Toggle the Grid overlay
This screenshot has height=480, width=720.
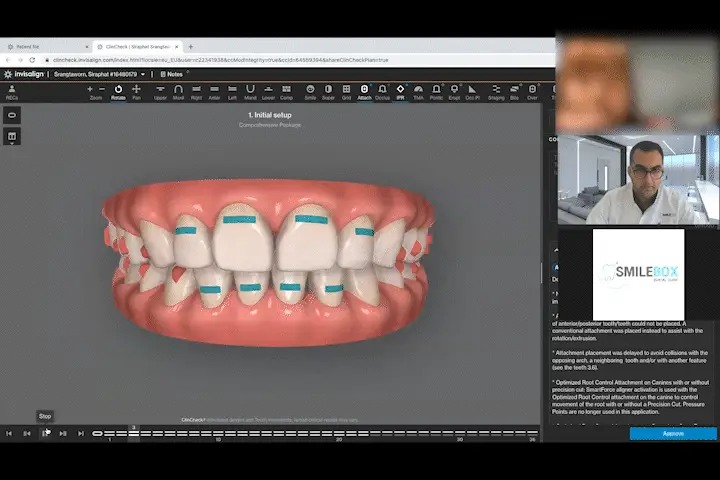pos(346,92)
